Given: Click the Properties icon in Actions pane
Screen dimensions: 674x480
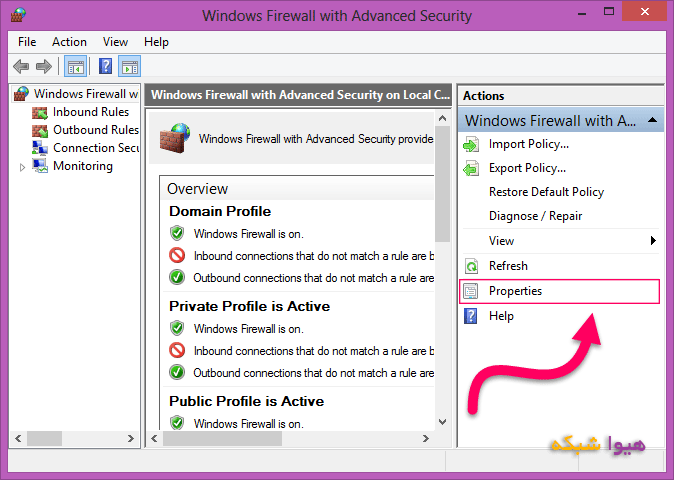Looking at the screenshot, I should pos(471,291).
